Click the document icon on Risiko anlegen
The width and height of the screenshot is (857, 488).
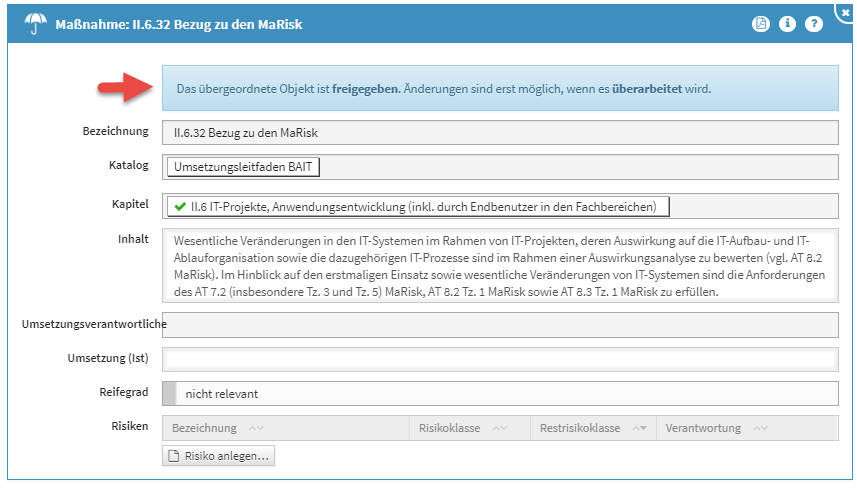pos(173,456)
